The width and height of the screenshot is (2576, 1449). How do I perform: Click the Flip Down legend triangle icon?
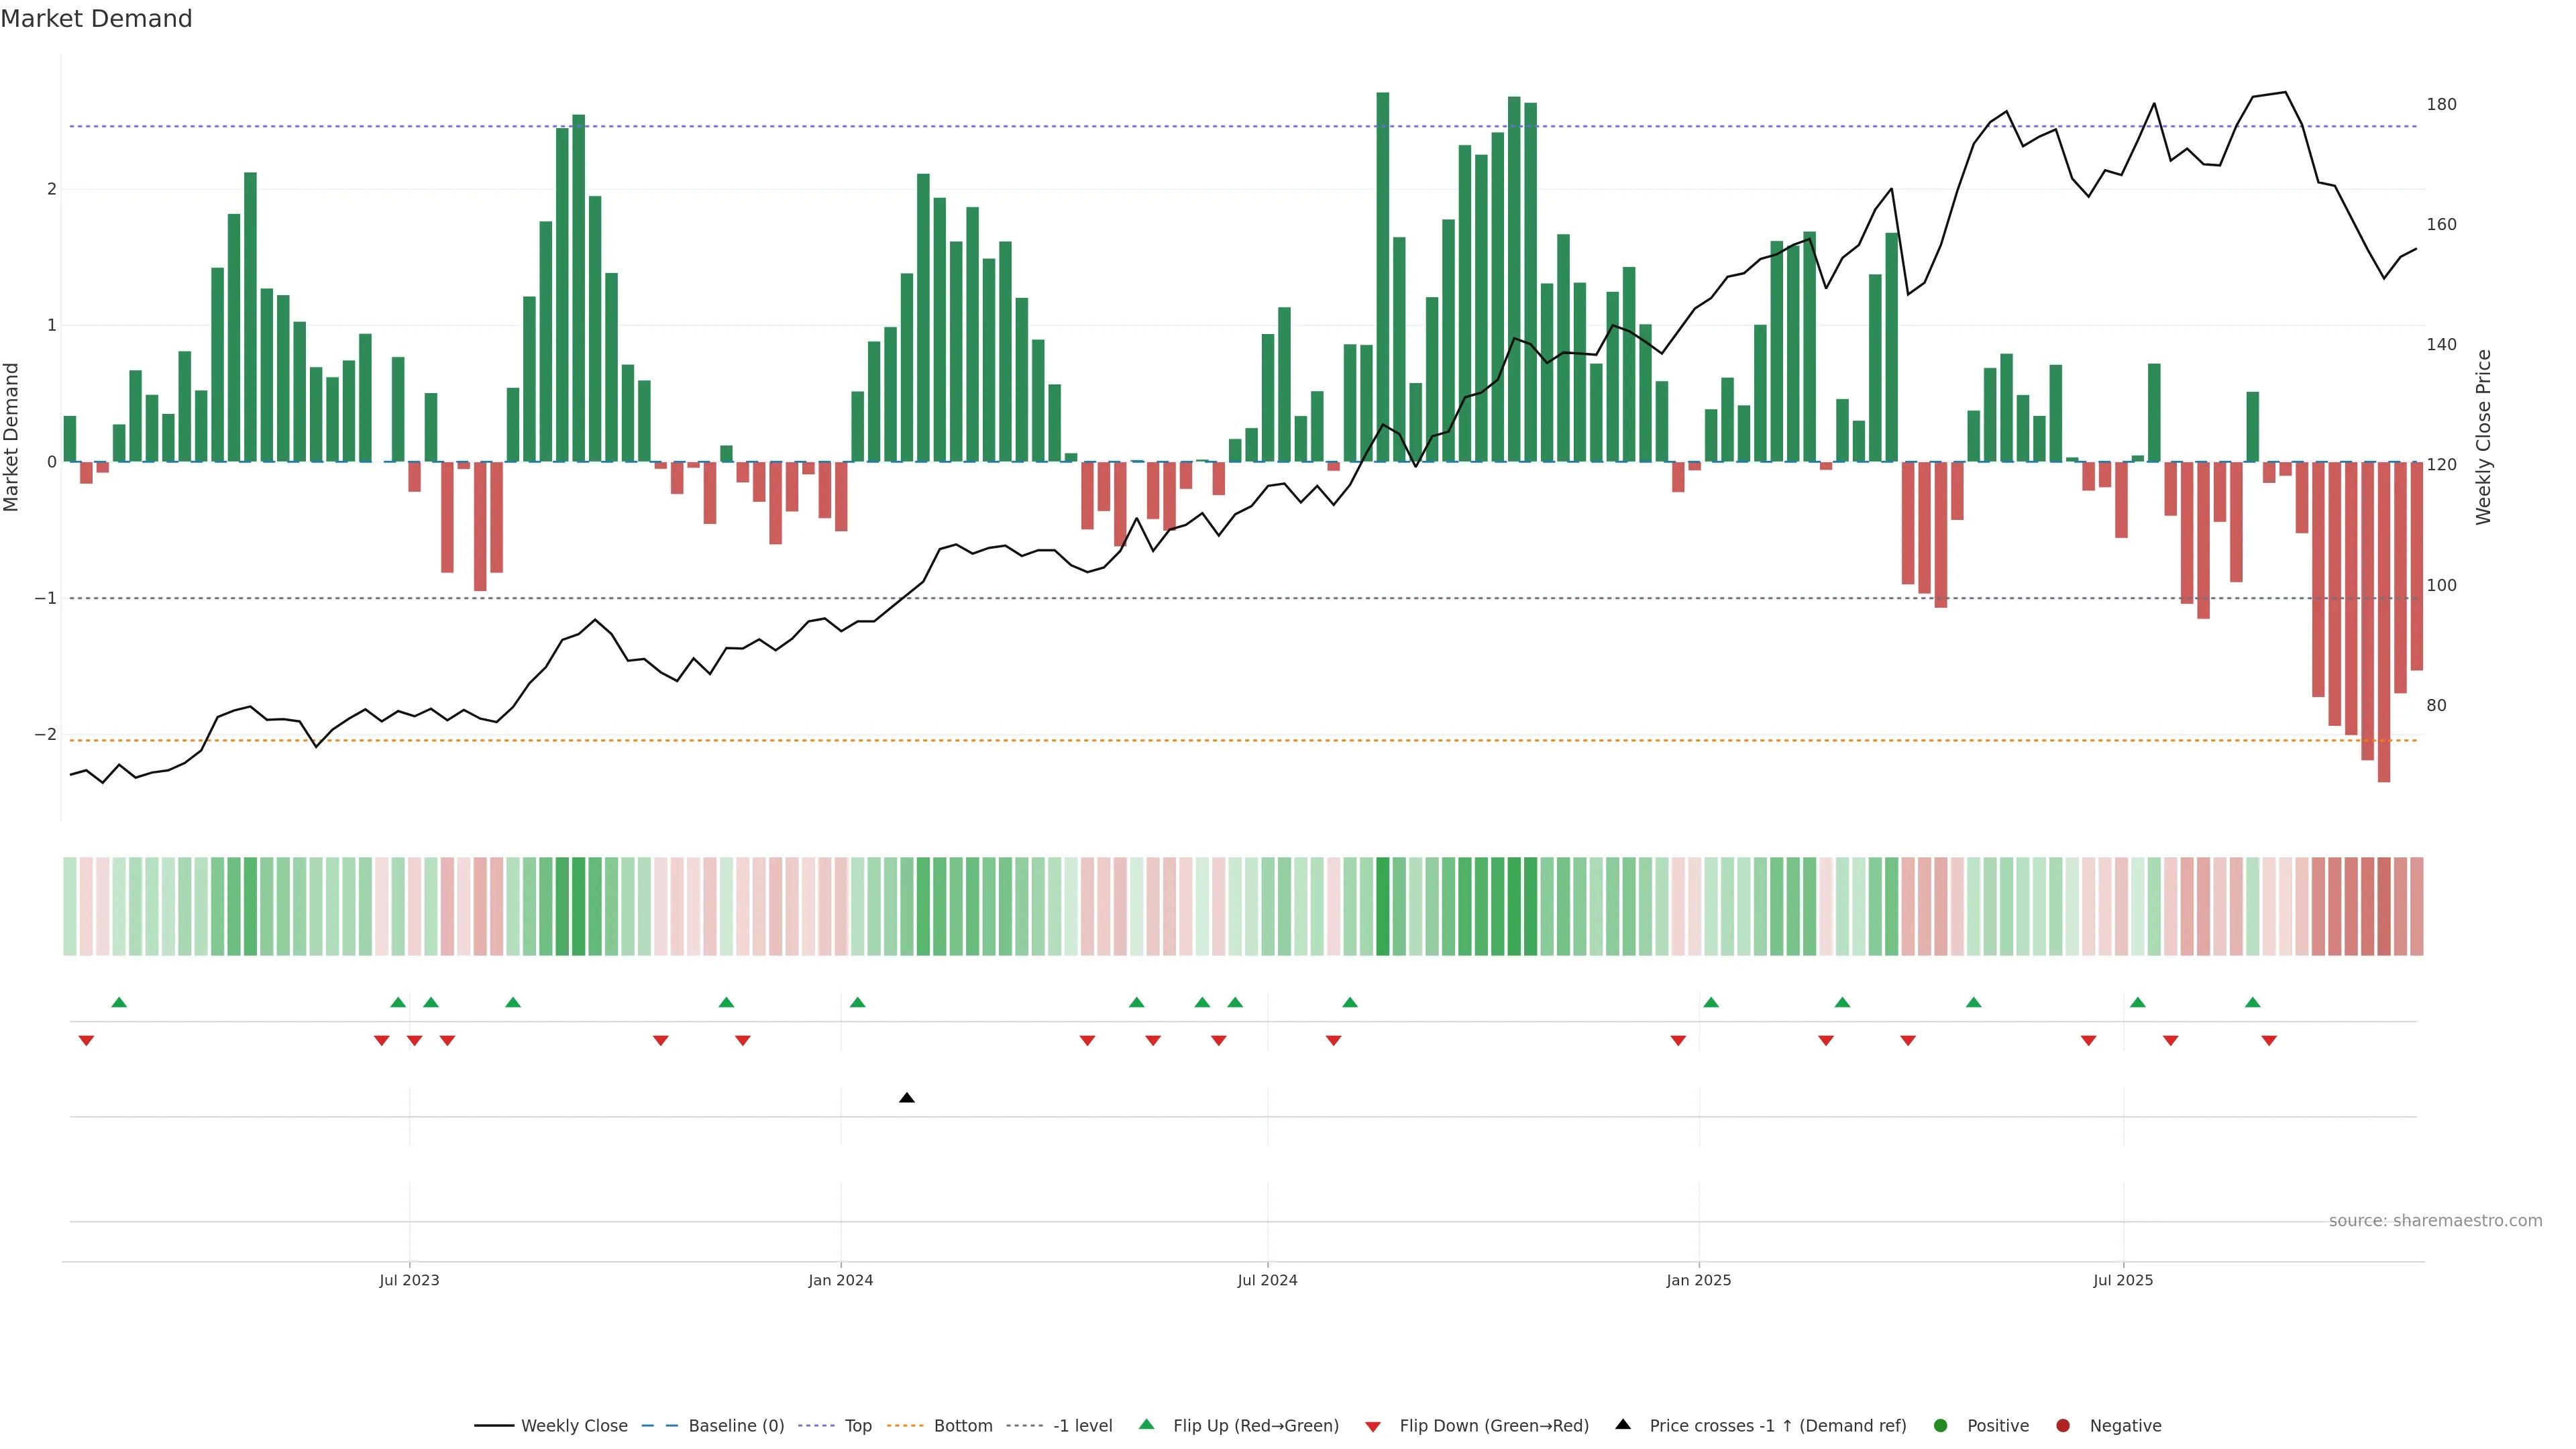point(1372,1426)
